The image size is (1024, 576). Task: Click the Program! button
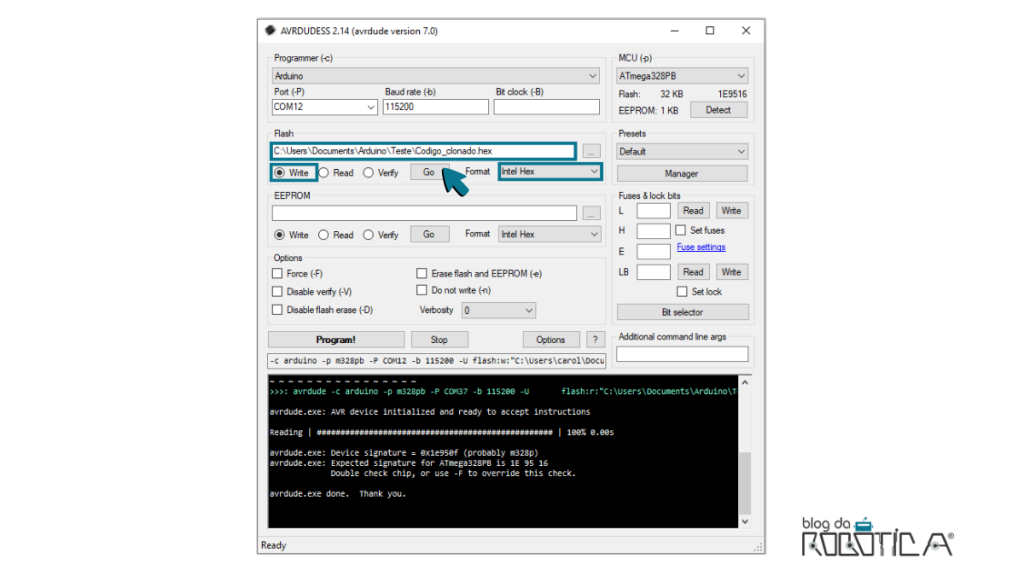336,340
